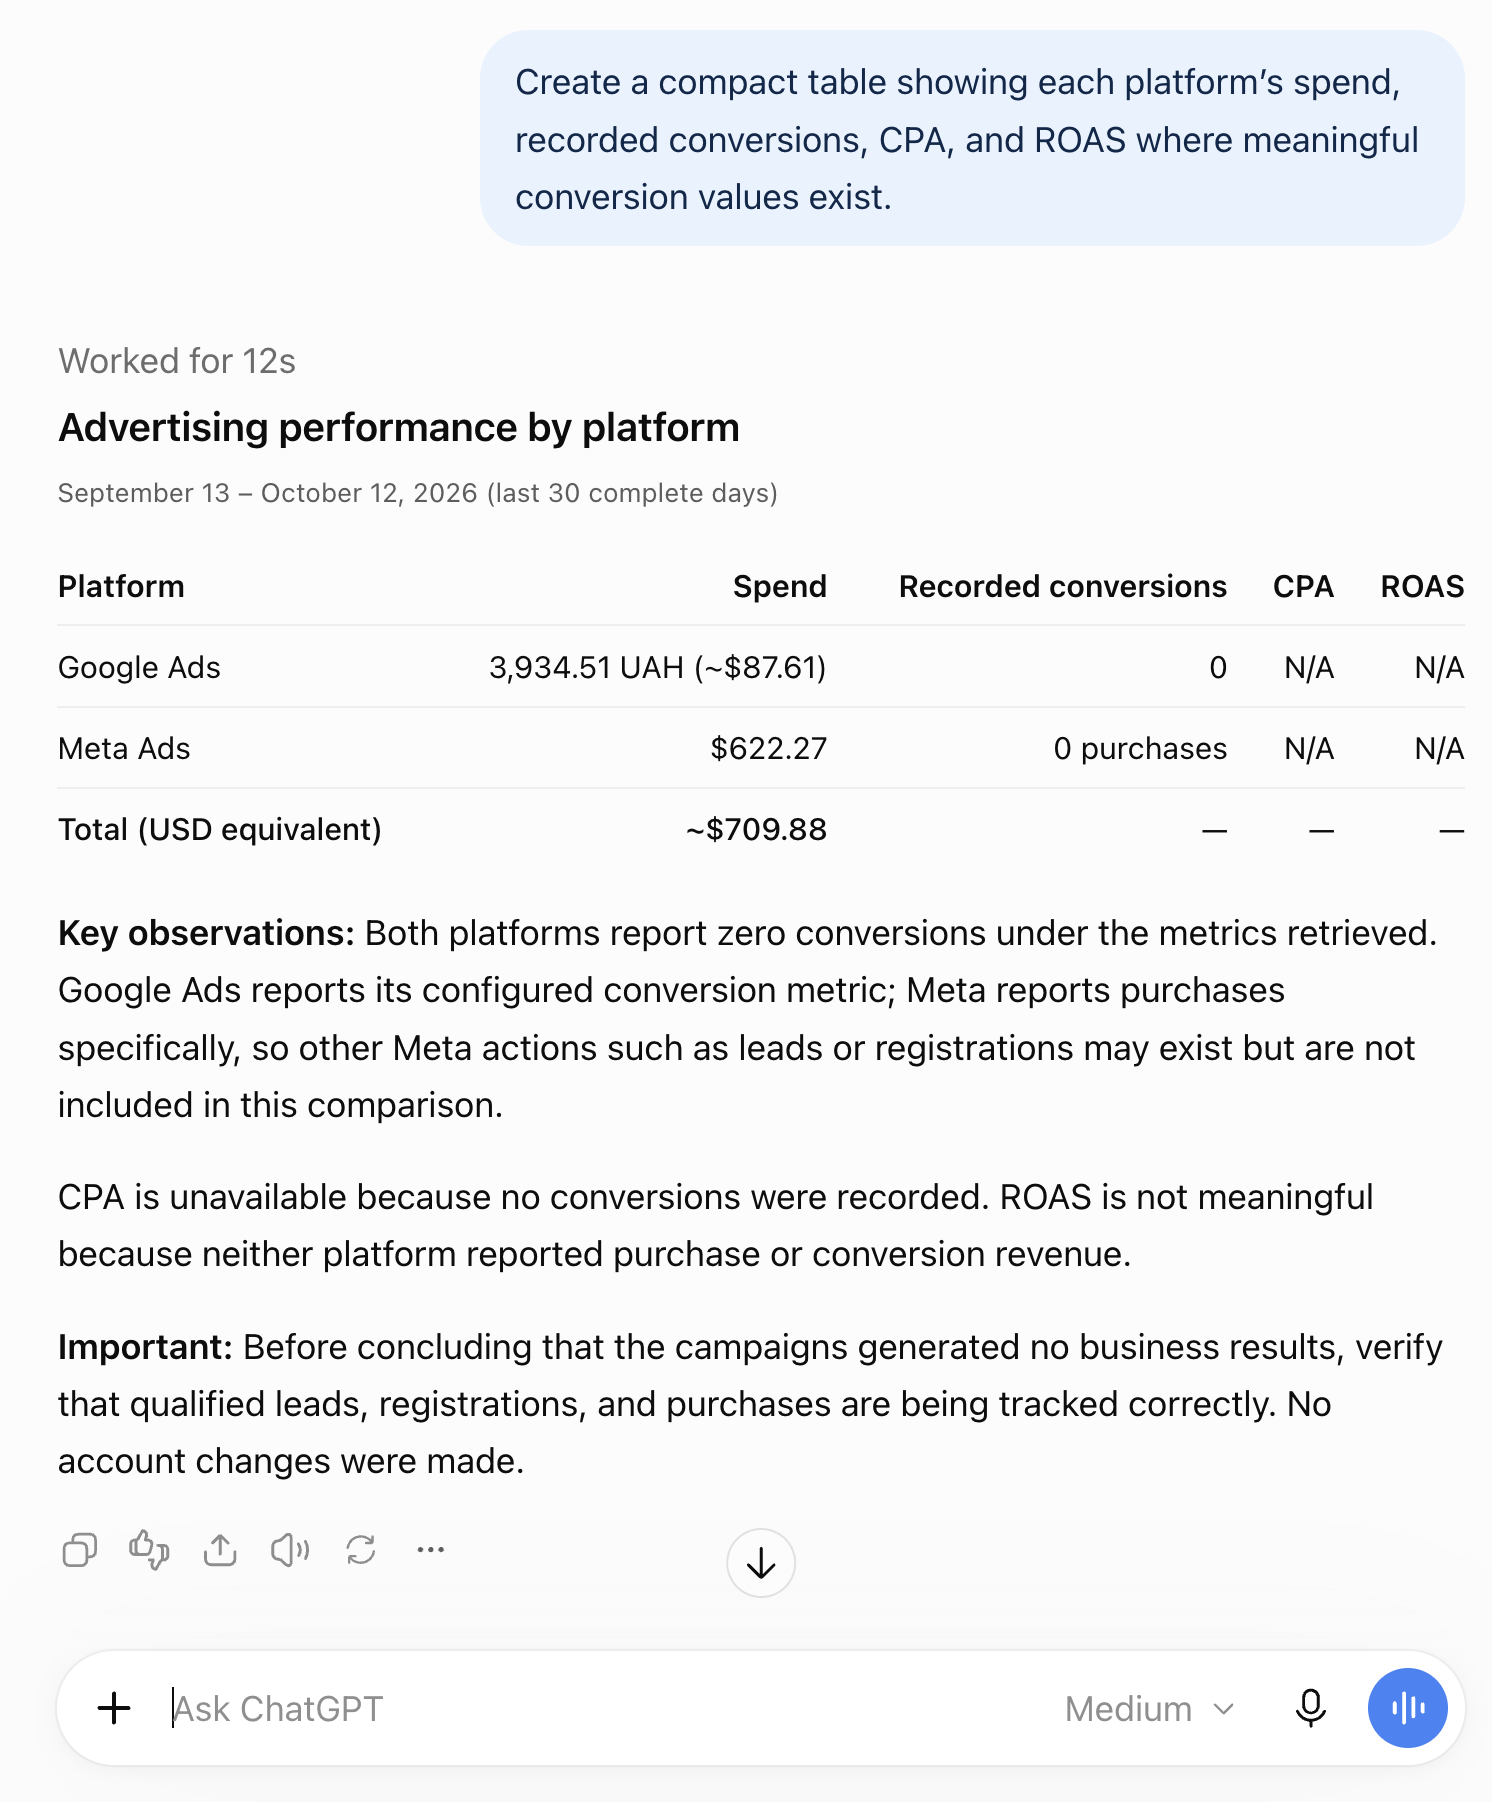
Task: Rate the response with the thumbs icon
Action: [149, 1550]
